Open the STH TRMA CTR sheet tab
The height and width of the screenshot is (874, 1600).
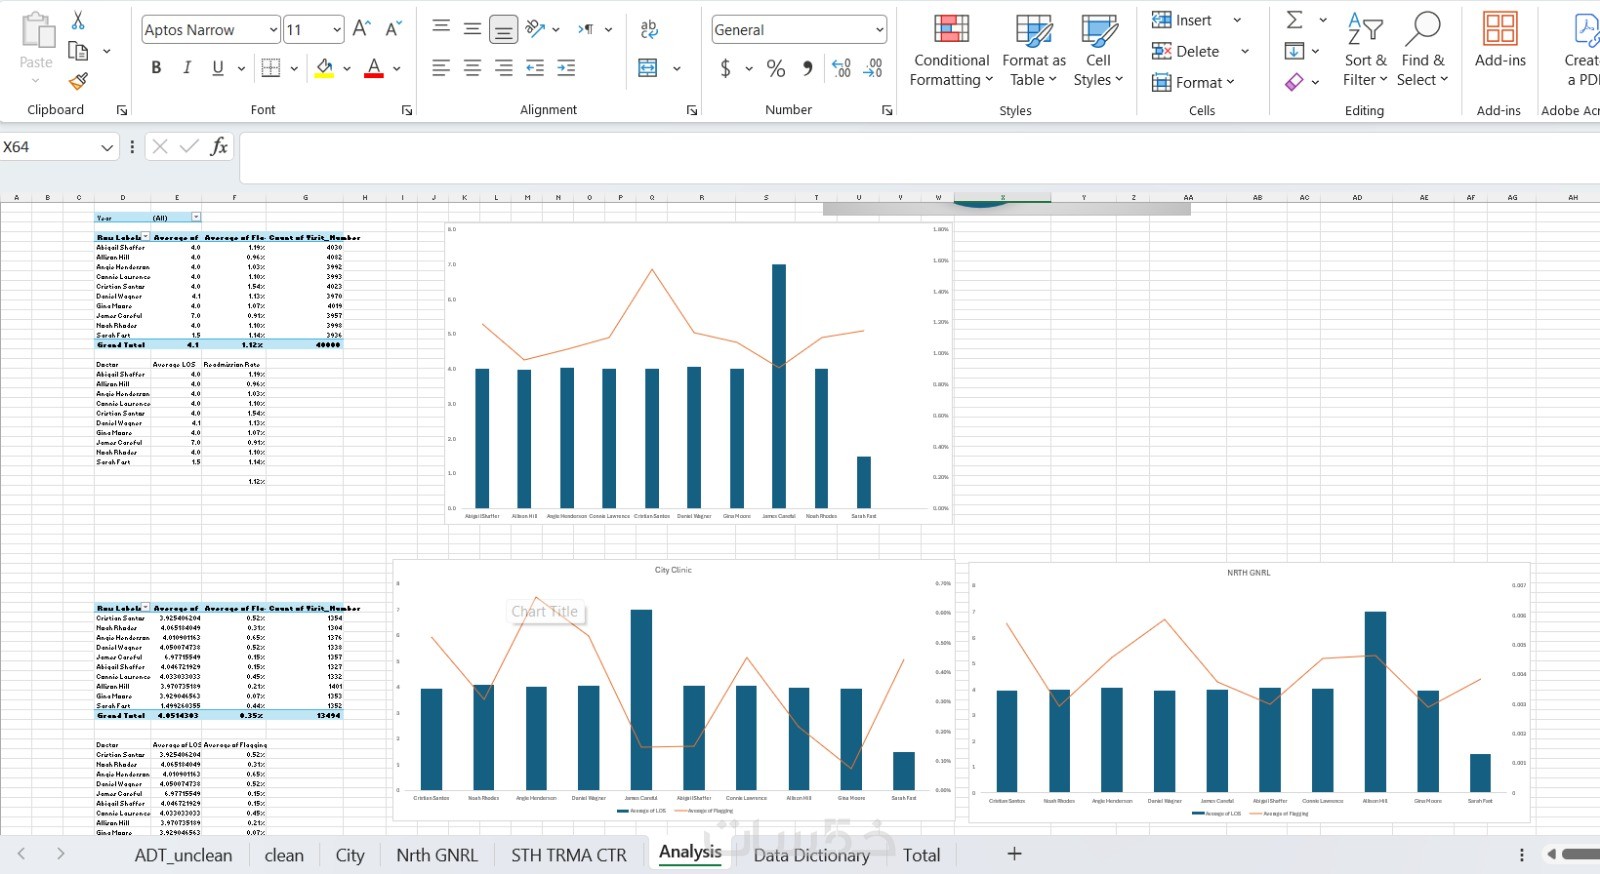[x=569, y=855]
